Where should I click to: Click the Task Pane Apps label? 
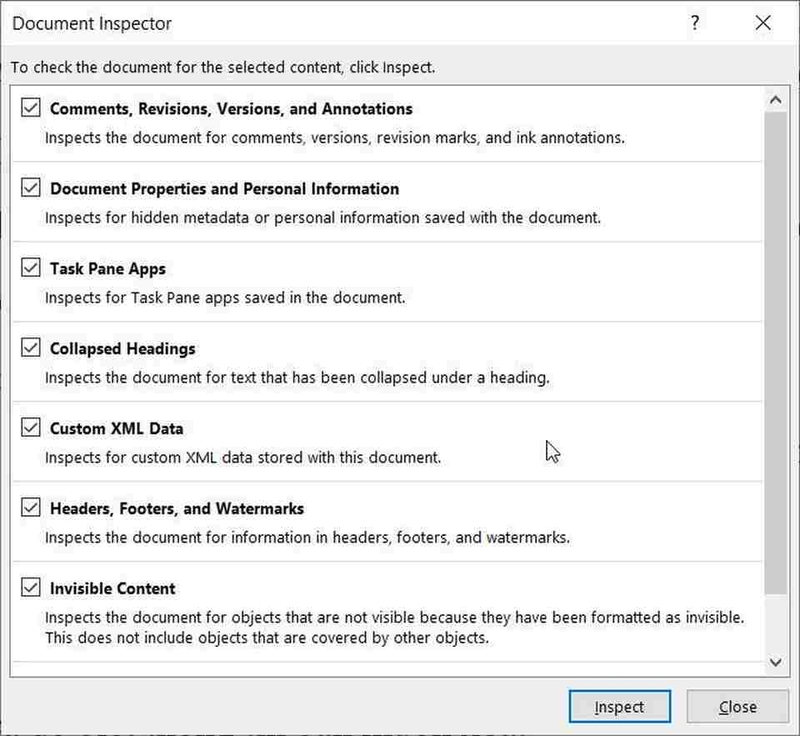pos(107,269)
